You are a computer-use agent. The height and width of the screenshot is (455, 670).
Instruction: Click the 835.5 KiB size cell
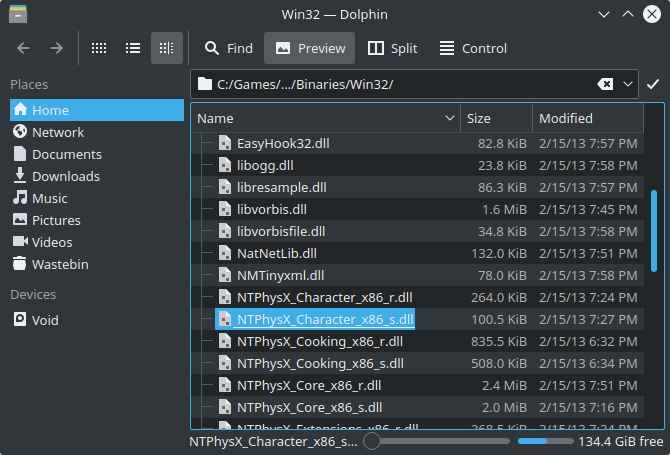pos(499,341)
